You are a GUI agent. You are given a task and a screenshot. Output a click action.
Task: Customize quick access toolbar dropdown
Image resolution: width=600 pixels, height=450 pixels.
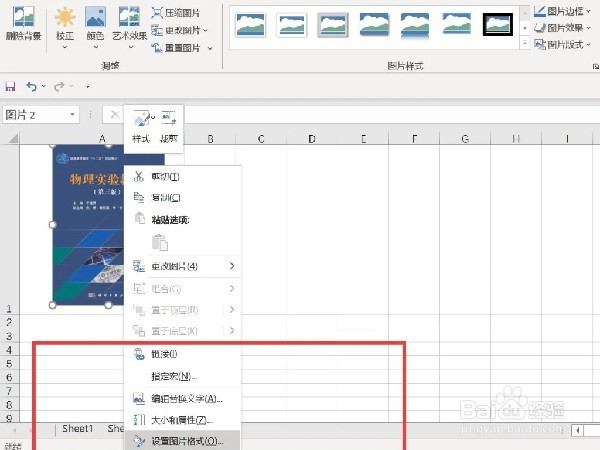88,87
